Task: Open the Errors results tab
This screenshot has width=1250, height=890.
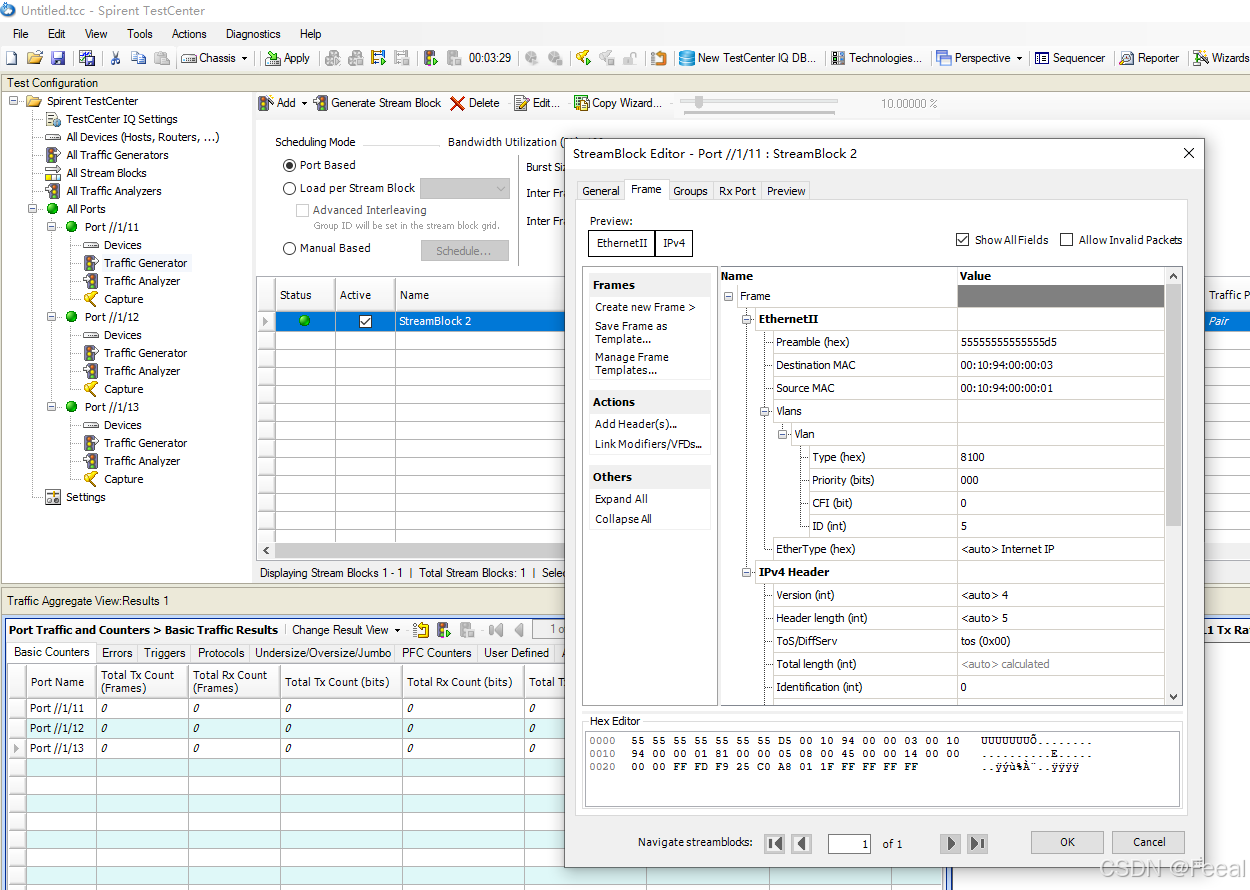Action: 116,653
